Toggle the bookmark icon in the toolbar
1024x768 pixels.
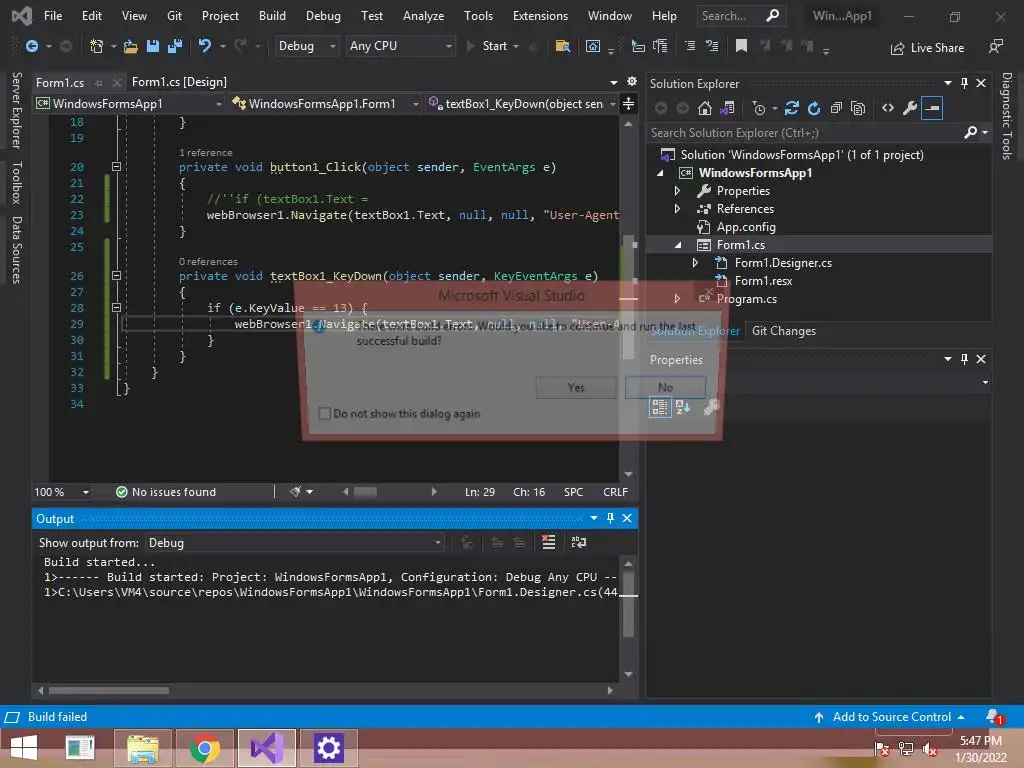pos(741,46)
